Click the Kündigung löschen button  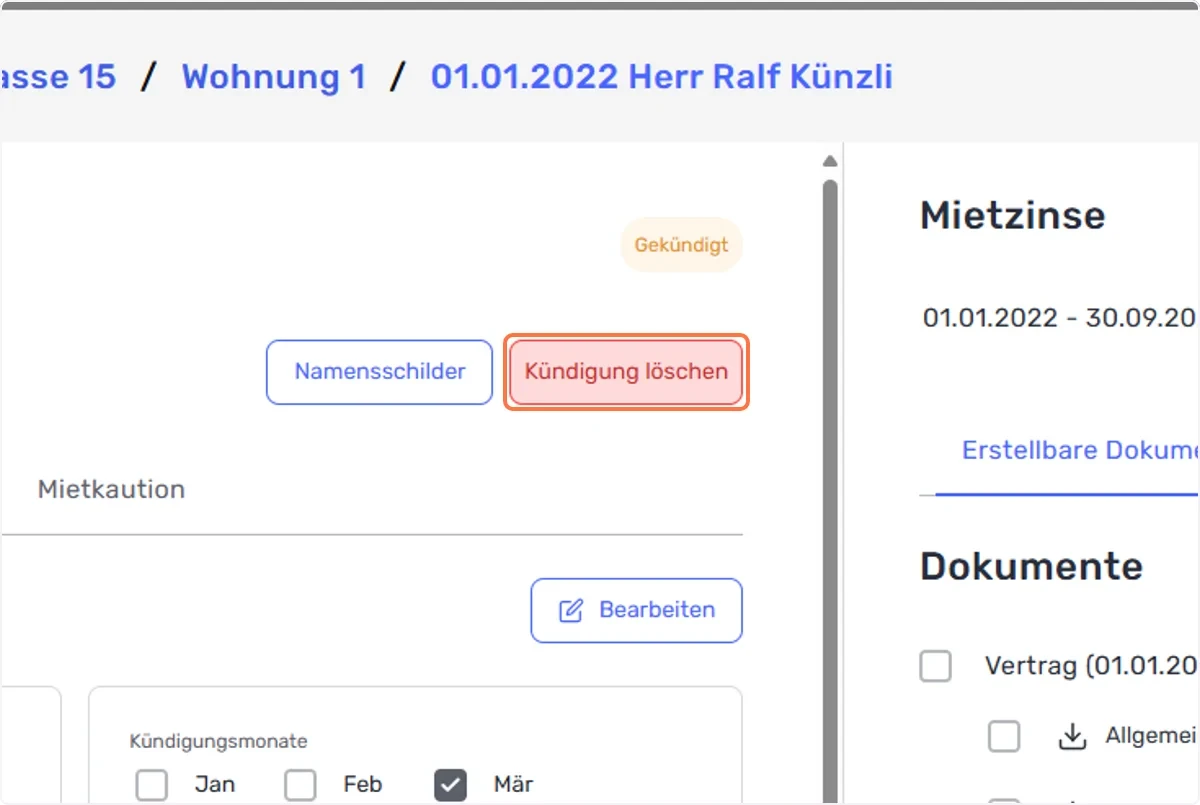(x=626, y=372)
